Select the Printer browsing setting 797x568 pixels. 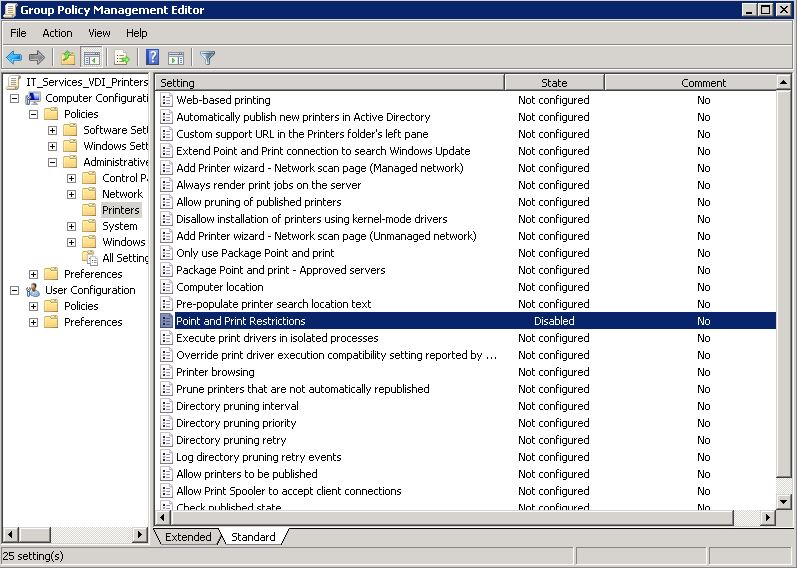point(215,372)
